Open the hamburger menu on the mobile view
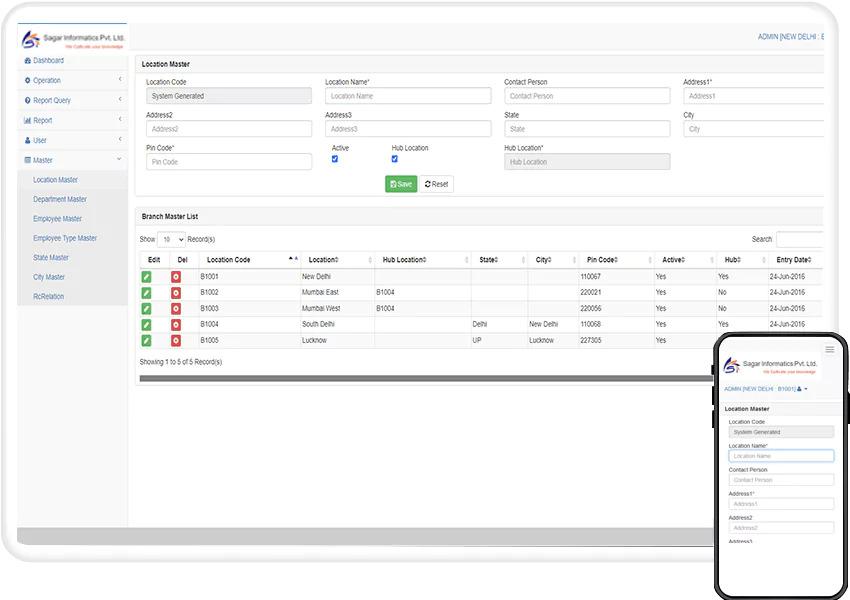 click(x=829, y=350)
